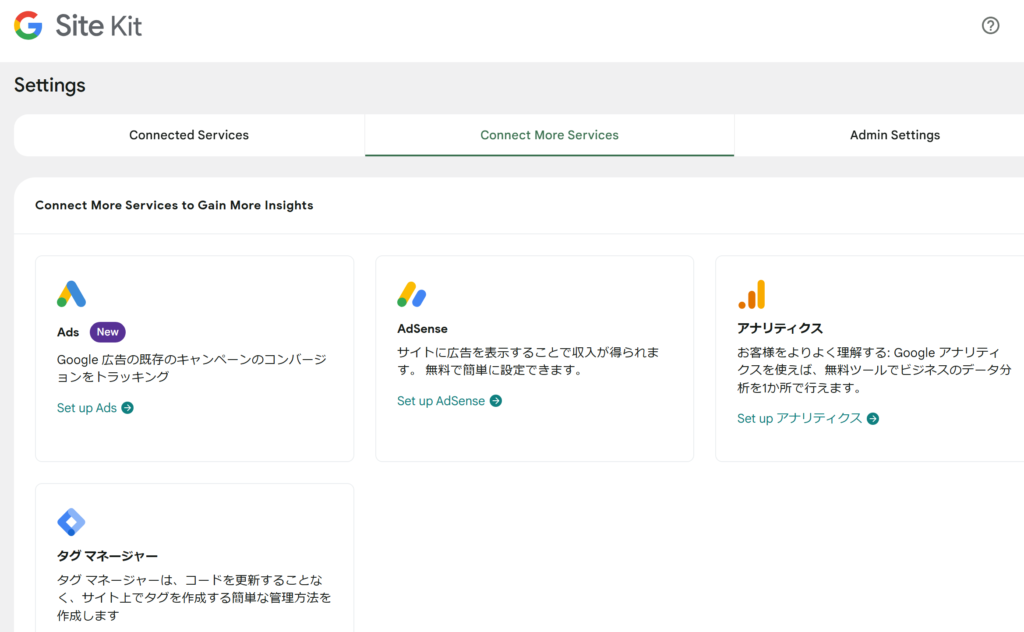Click the Ads description 'Google 広告の既存のキャンペーン…'

pyautogui.click(x=191, y=368)
